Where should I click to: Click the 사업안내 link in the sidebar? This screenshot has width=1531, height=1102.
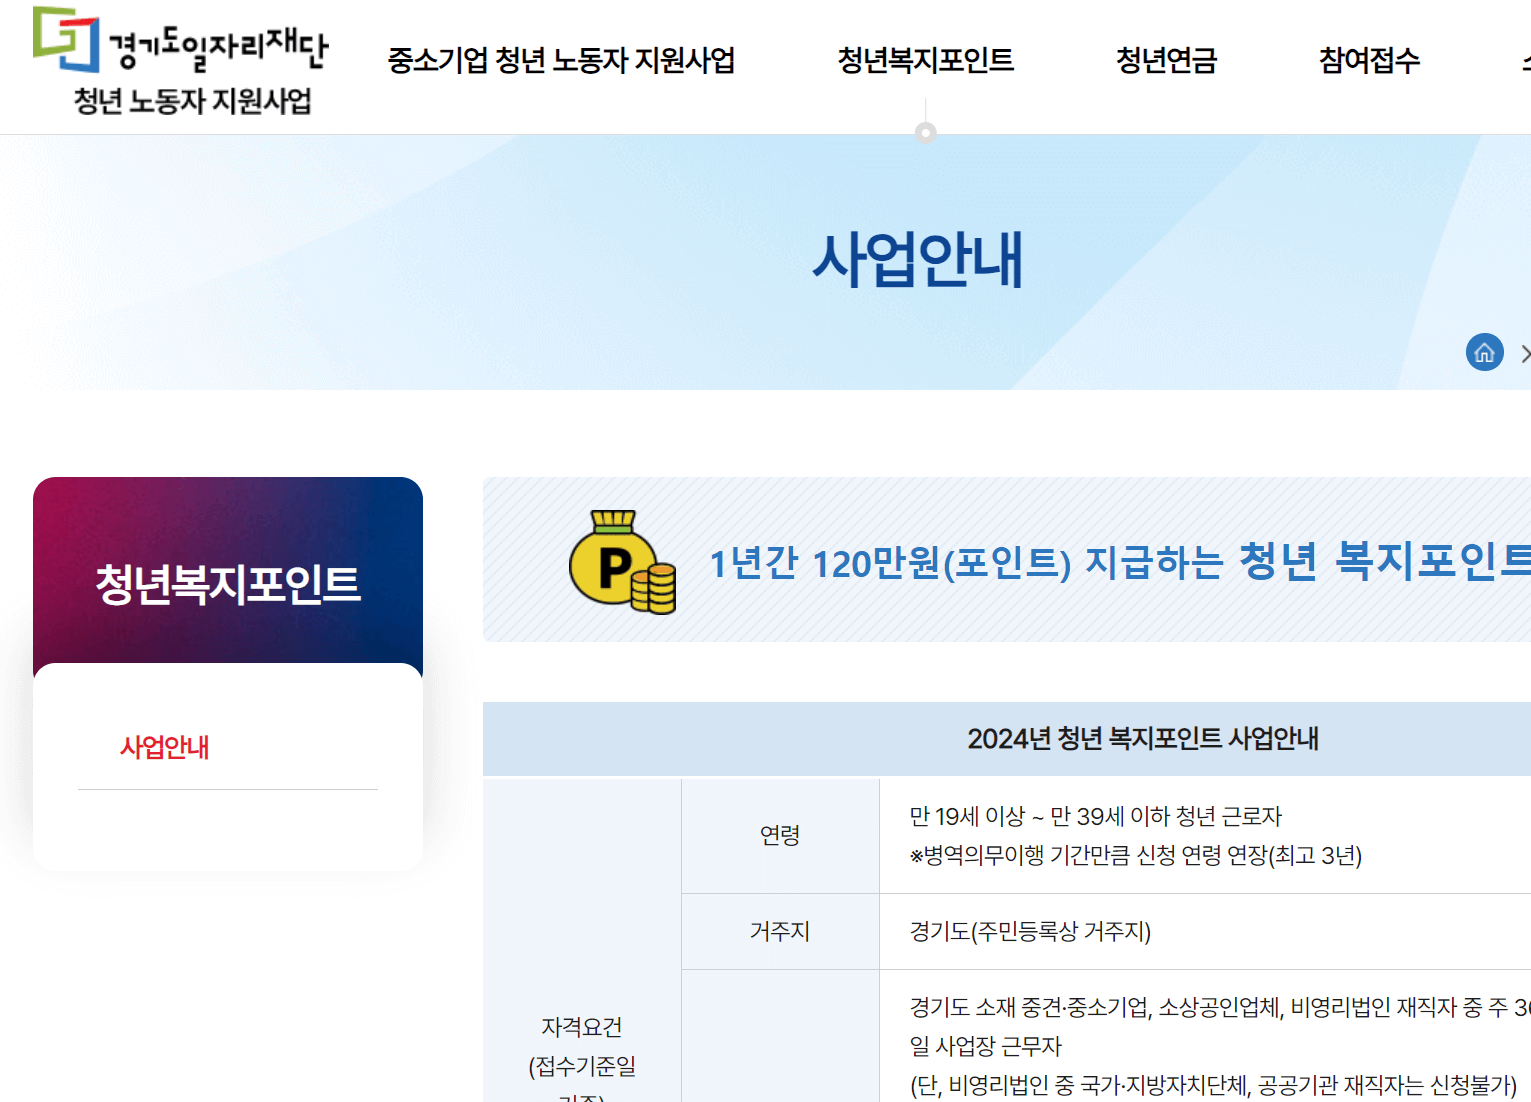165,747
